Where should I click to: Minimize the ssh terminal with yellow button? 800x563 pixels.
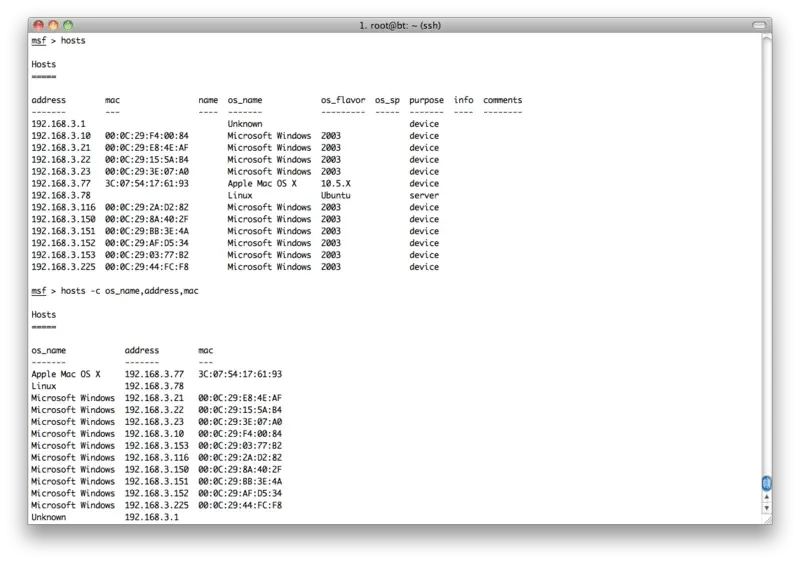click(52, 23)
